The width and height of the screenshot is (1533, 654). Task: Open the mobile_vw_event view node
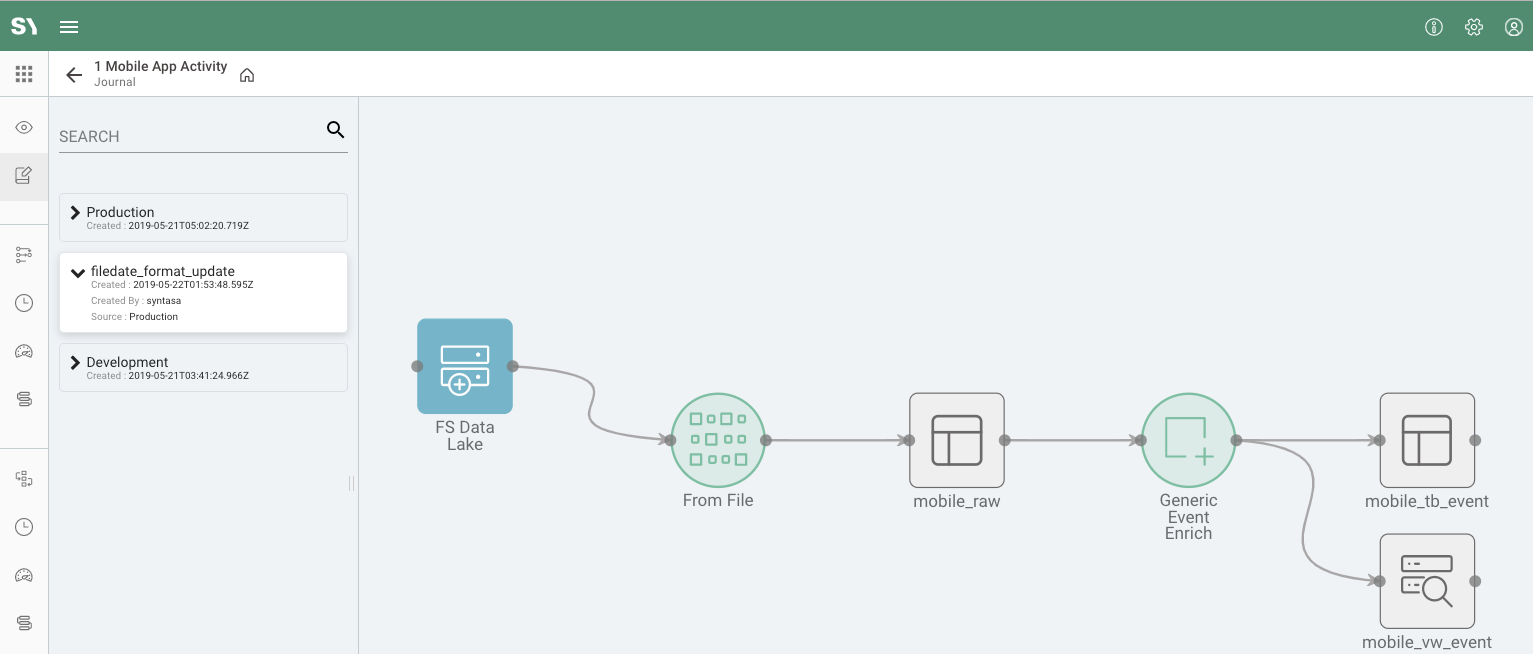tap(1427, 581)
